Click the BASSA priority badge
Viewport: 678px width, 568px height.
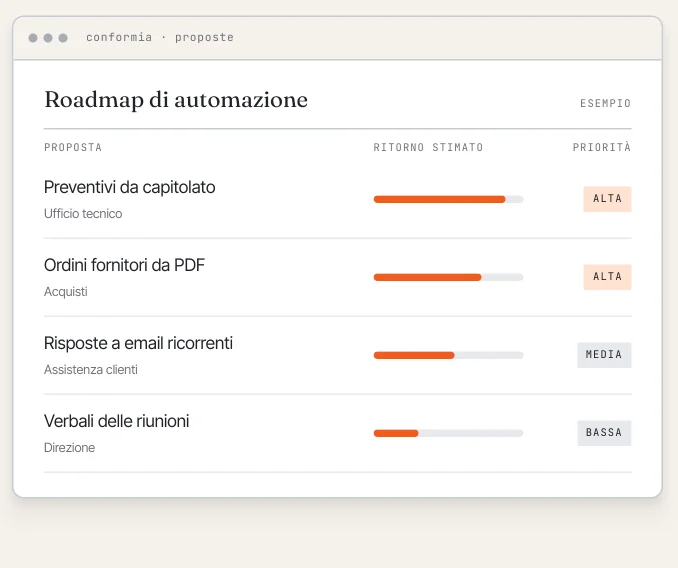(x=604, y=433)
